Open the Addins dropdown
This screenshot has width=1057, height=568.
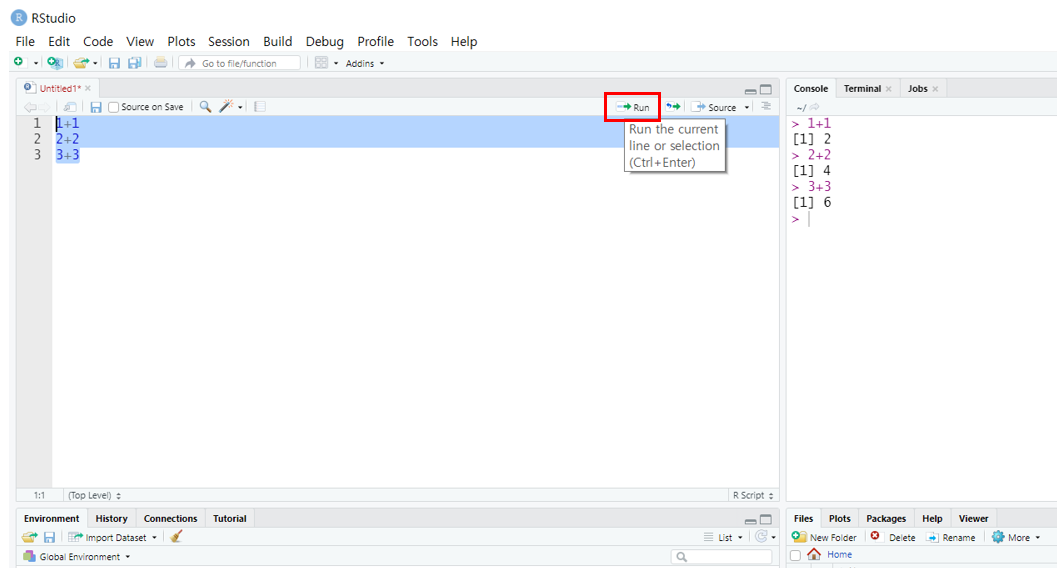[x=365, y=63]
